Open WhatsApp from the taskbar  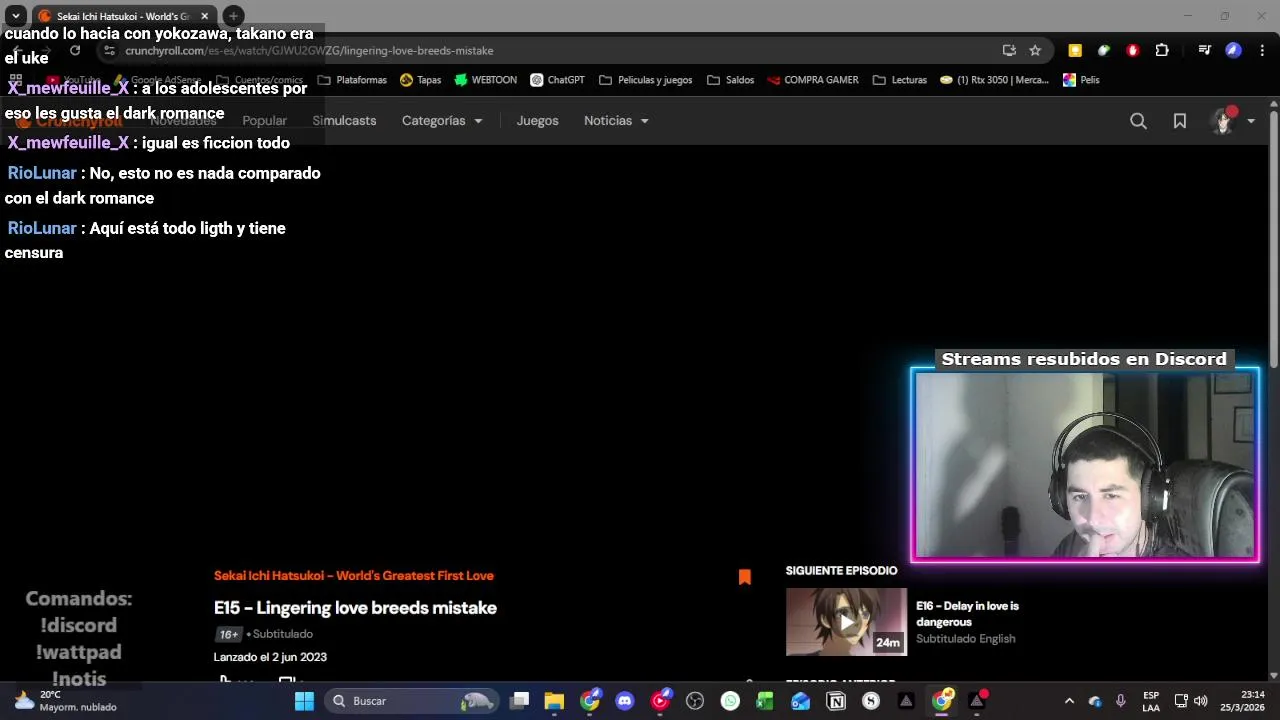pyautogui.click(x=730, y=701)
